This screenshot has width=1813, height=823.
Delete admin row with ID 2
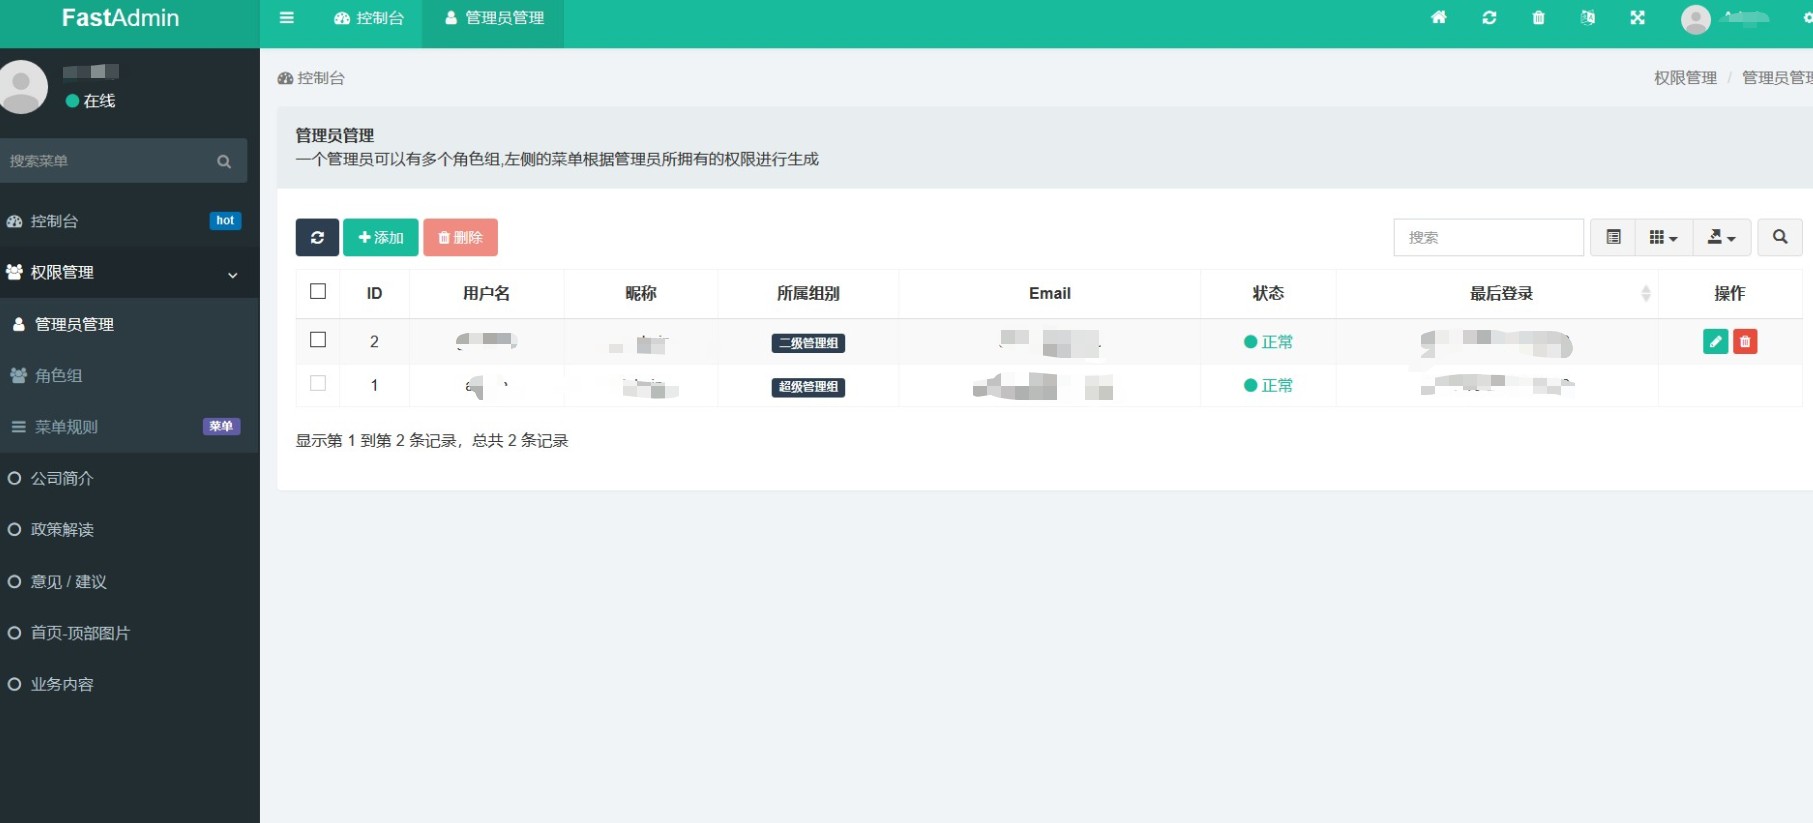click(1745, 341)
